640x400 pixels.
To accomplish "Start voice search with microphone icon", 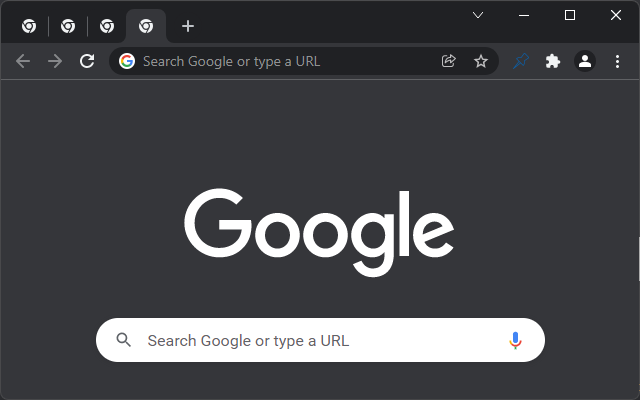I will 515,340.
